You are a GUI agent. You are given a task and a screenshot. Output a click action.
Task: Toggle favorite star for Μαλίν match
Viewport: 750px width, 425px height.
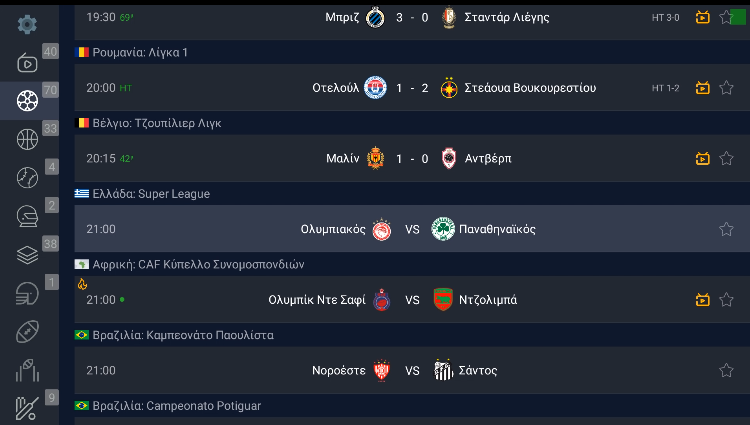click(726, 158)
